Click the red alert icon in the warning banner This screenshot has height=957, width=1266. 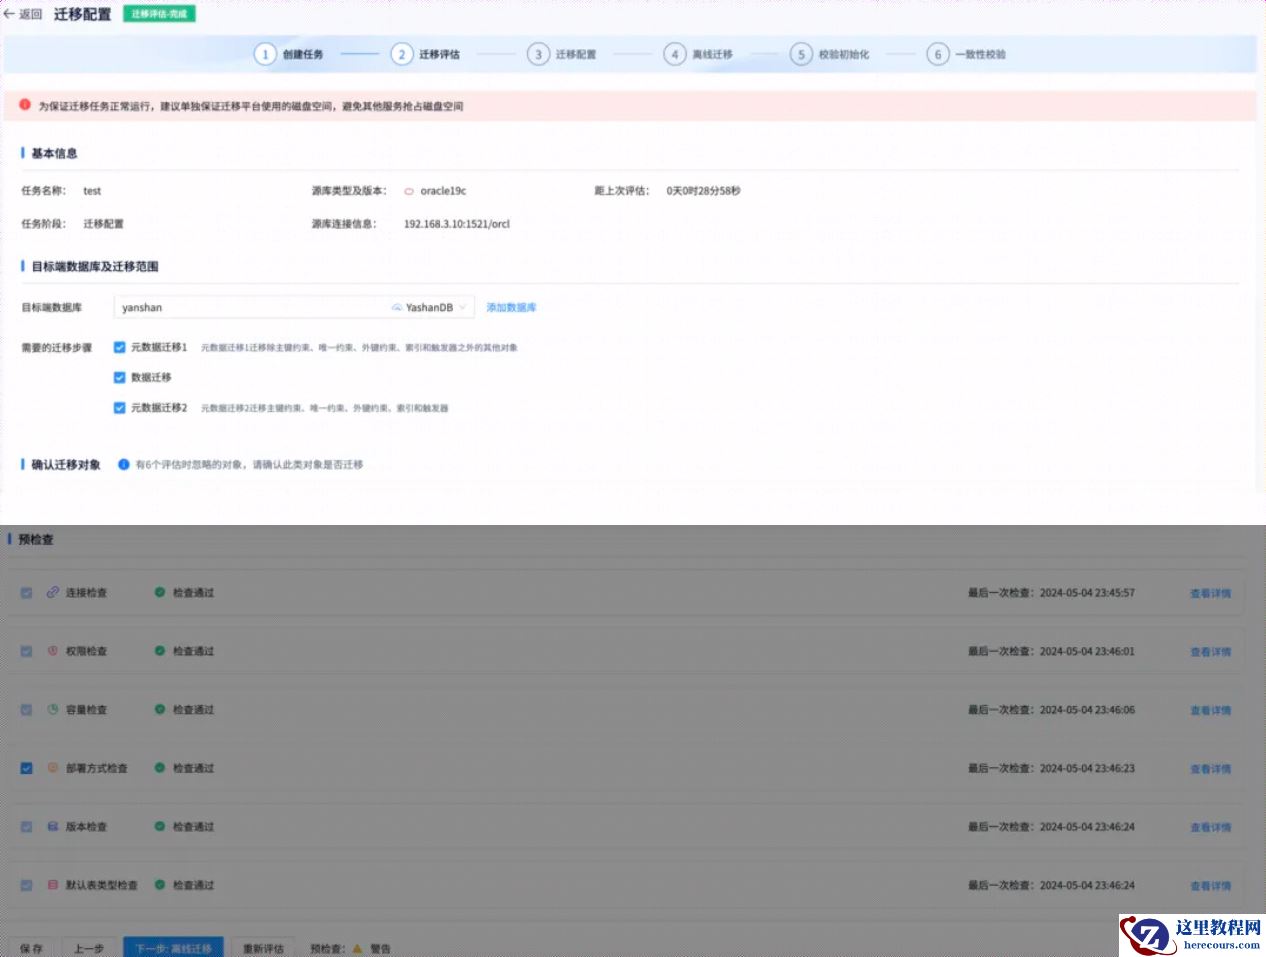pyautogui.click(x=25, y=104)
